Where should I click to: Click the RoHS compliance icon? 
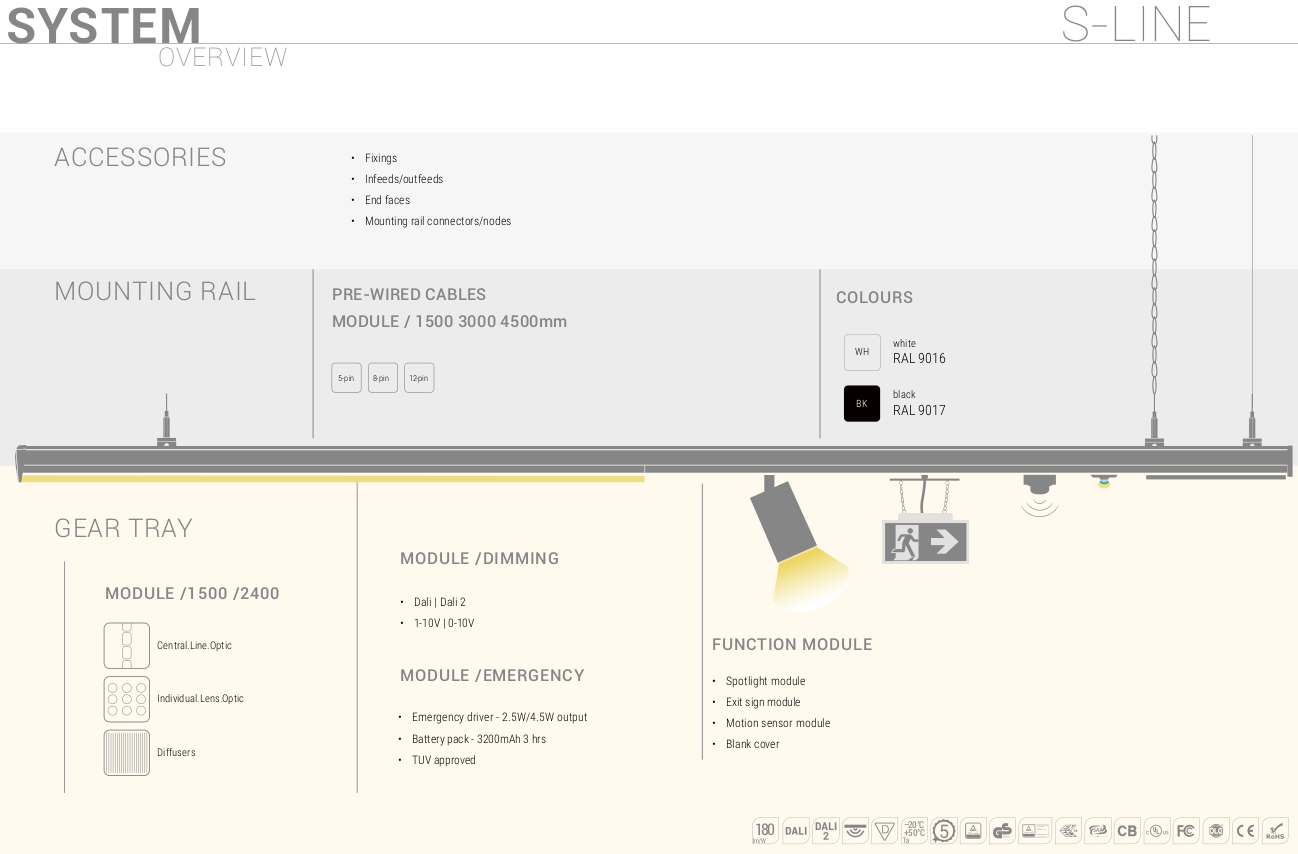coord(1275,830)
